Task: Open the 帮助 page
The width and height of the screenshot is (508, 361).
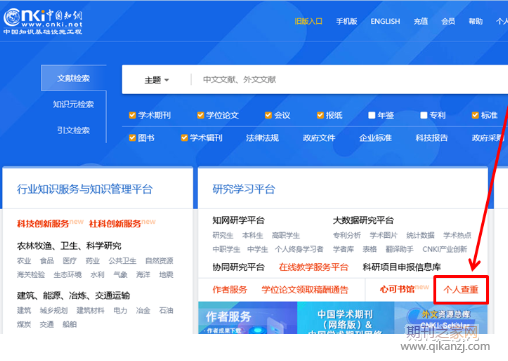Action: (475, 21)
